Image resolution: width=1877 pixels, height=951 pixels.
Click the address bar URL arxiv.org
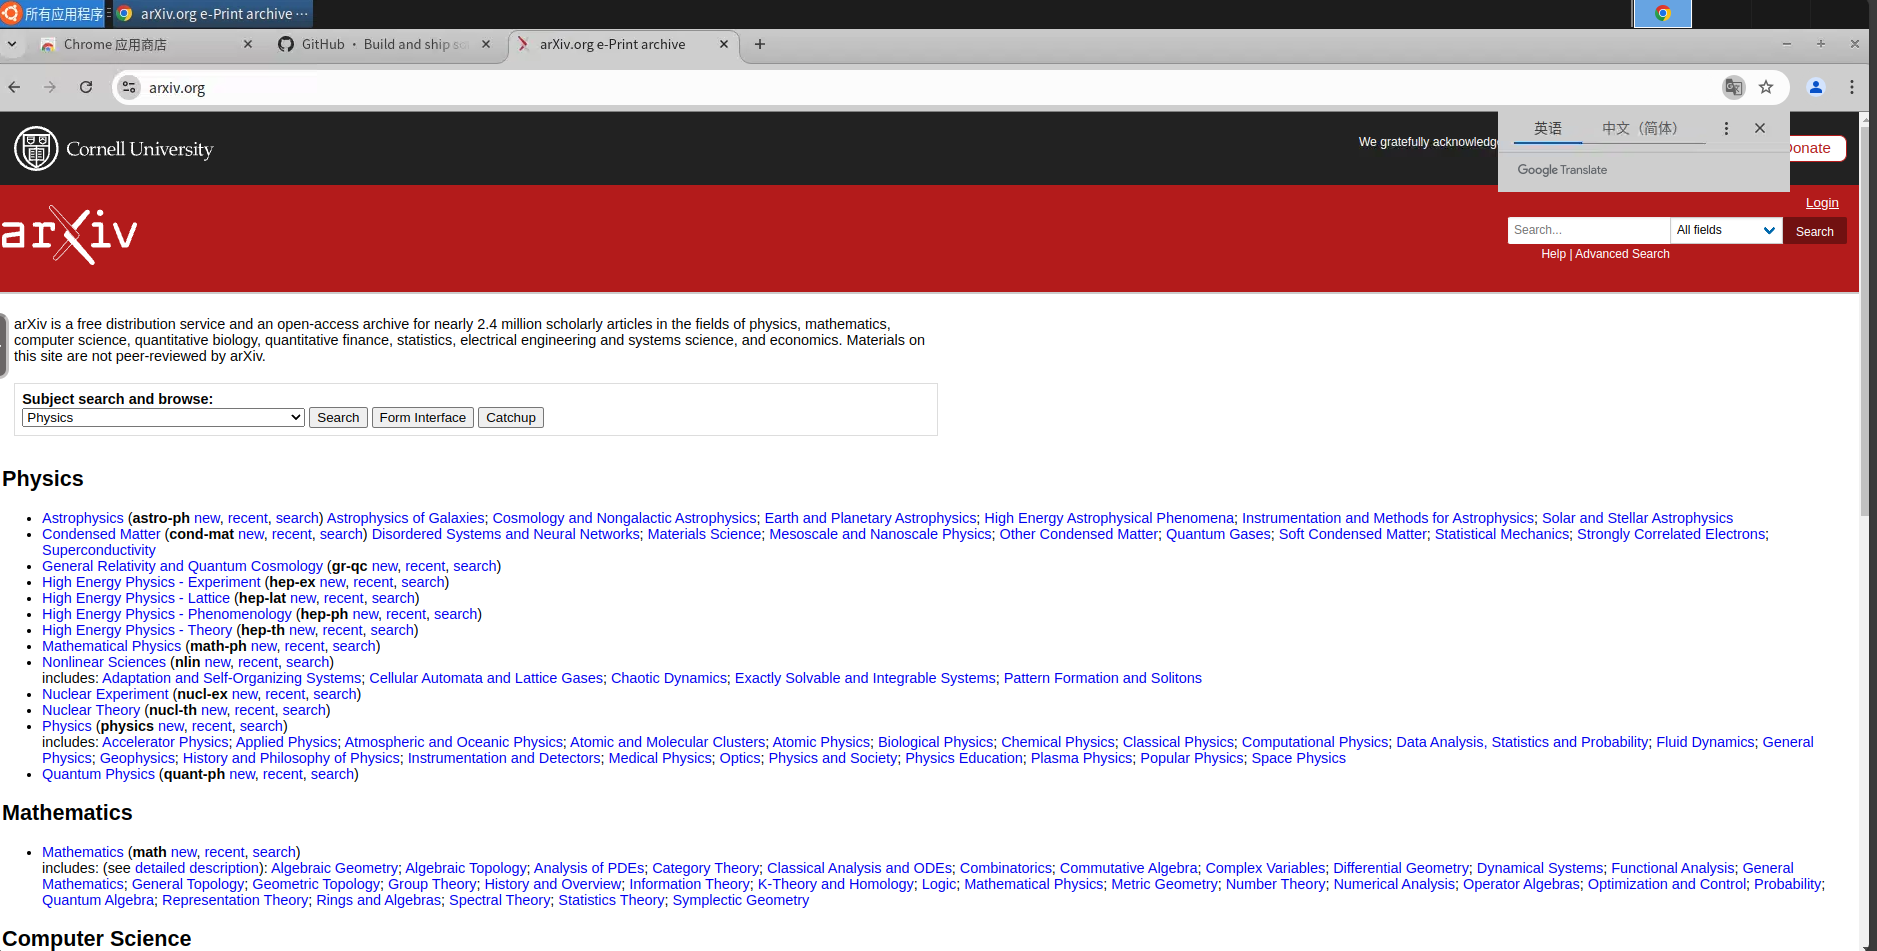177,88
